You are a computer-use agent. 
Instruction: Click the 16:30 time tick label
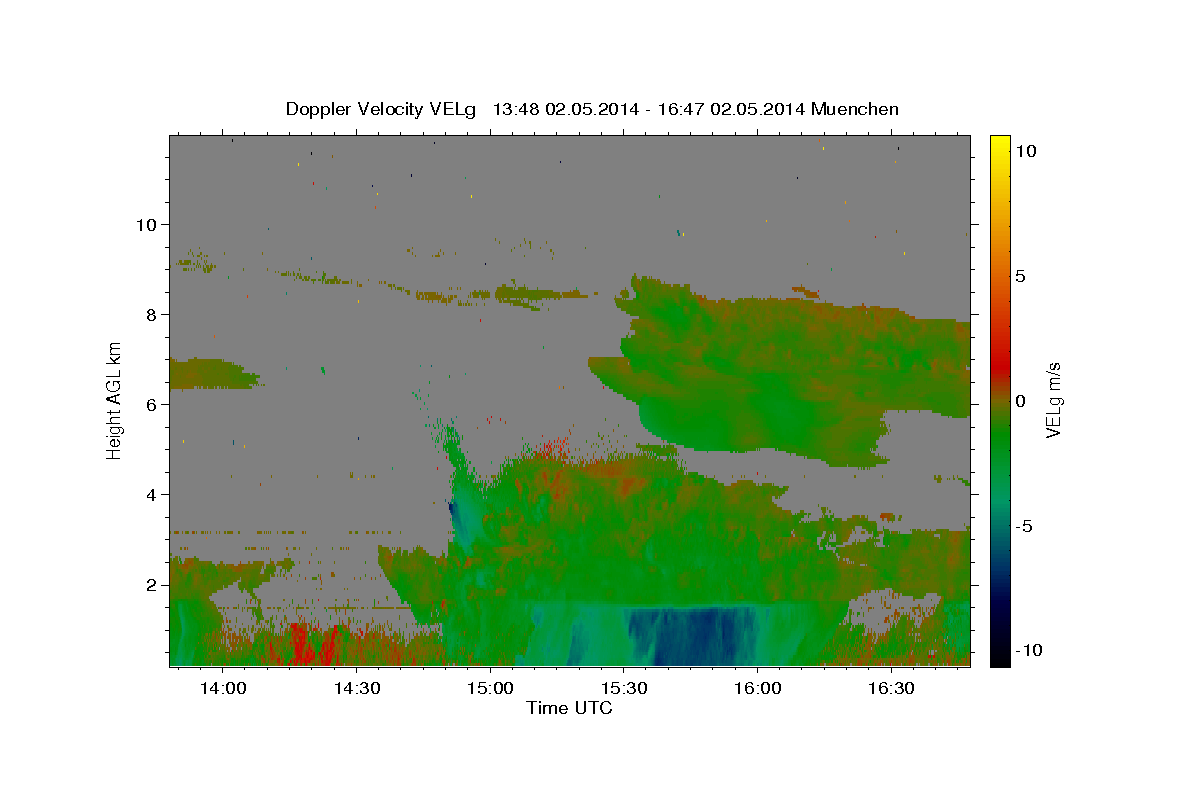[891, 689]
